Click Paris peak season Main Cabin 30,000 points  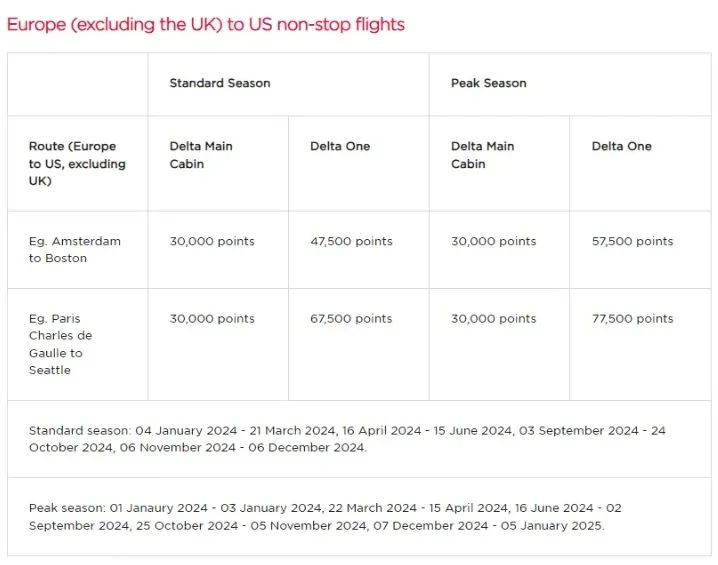click(493, 319)
